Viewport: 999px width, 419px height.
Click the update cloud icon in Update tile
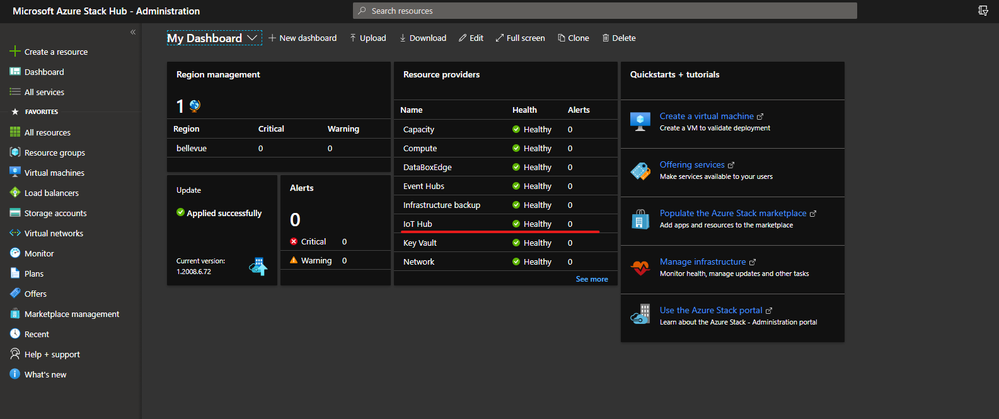coord(258,267)
